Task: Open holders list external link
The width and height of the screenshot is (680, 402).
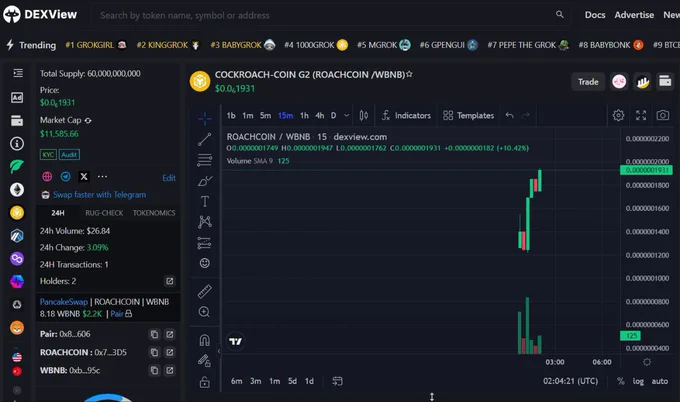Action: (170, 281)
